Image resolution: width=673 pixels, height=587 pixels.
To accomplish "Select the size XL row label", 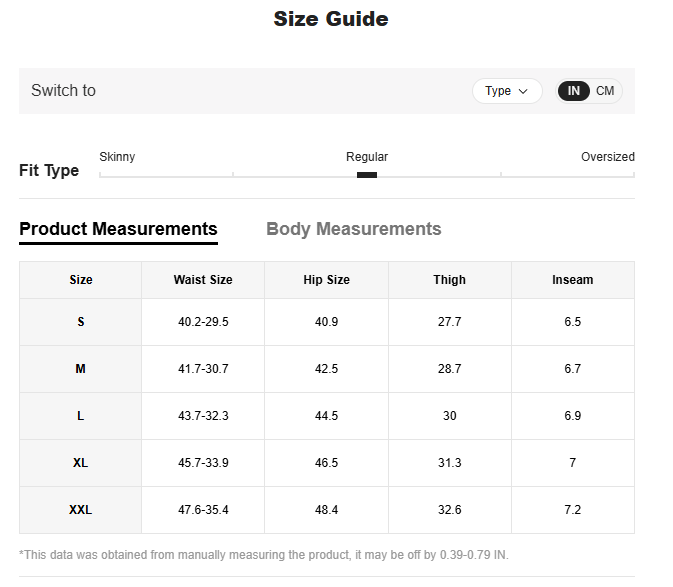I will (x=81, y=463).
